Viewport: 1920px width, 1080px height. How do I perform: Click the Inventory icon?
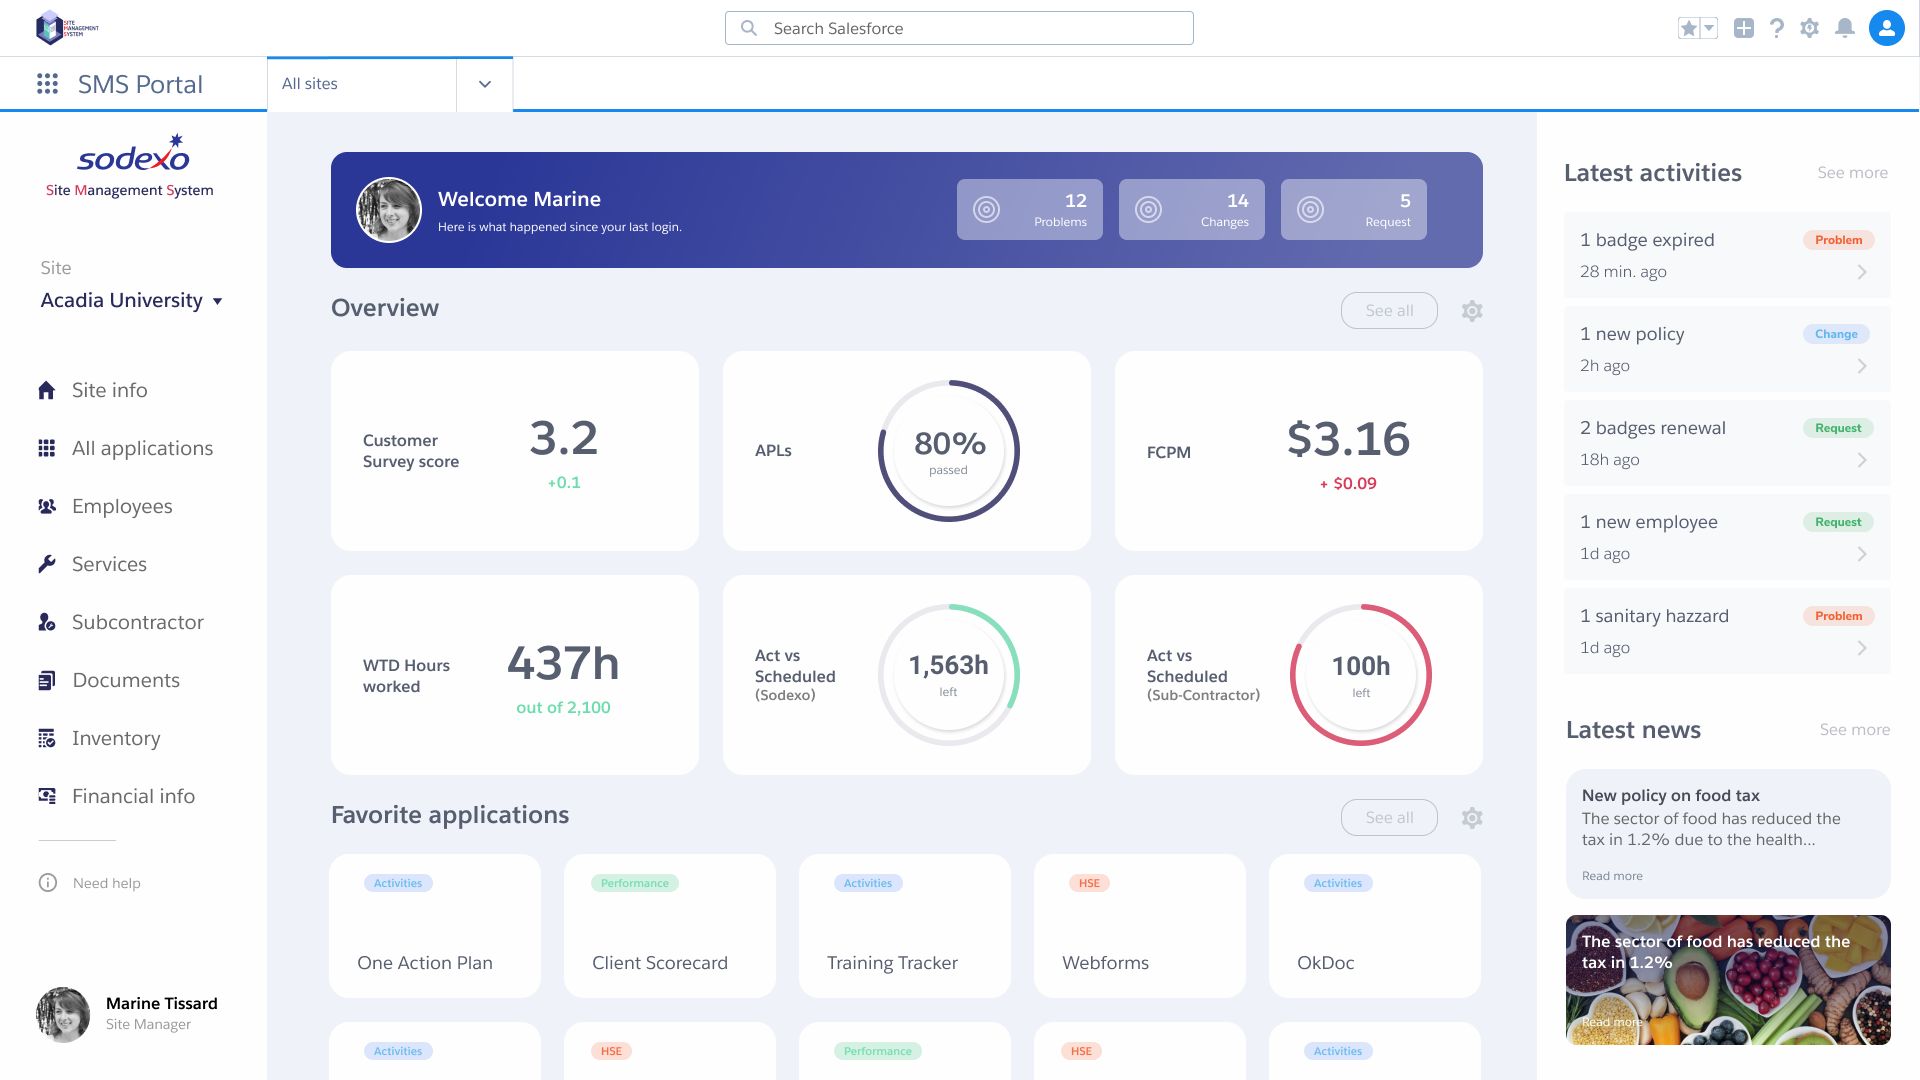47,738
